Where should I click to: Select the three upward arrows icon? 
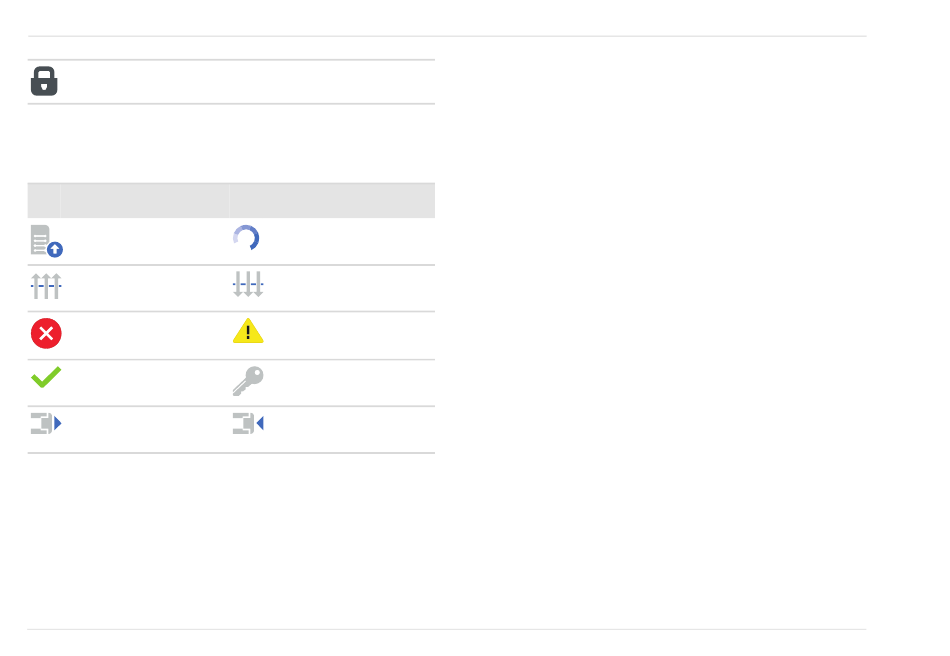coord(46,286)
